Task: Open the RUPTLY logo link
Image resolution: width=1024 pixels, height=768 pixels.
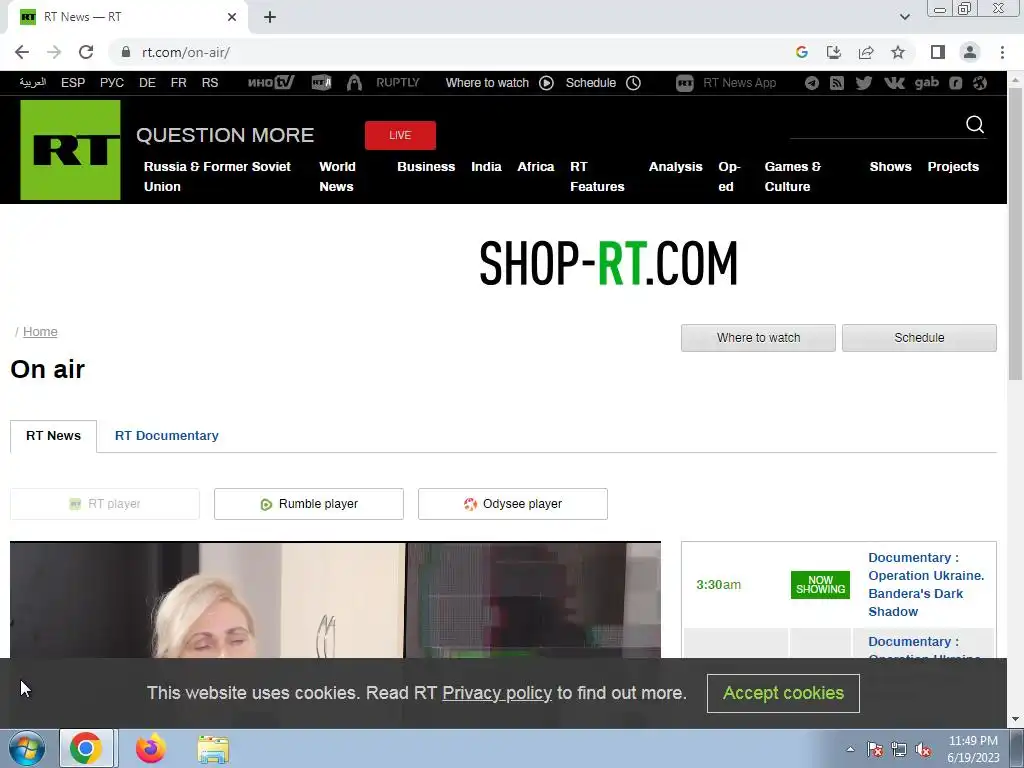Action: tap(397, 82)
